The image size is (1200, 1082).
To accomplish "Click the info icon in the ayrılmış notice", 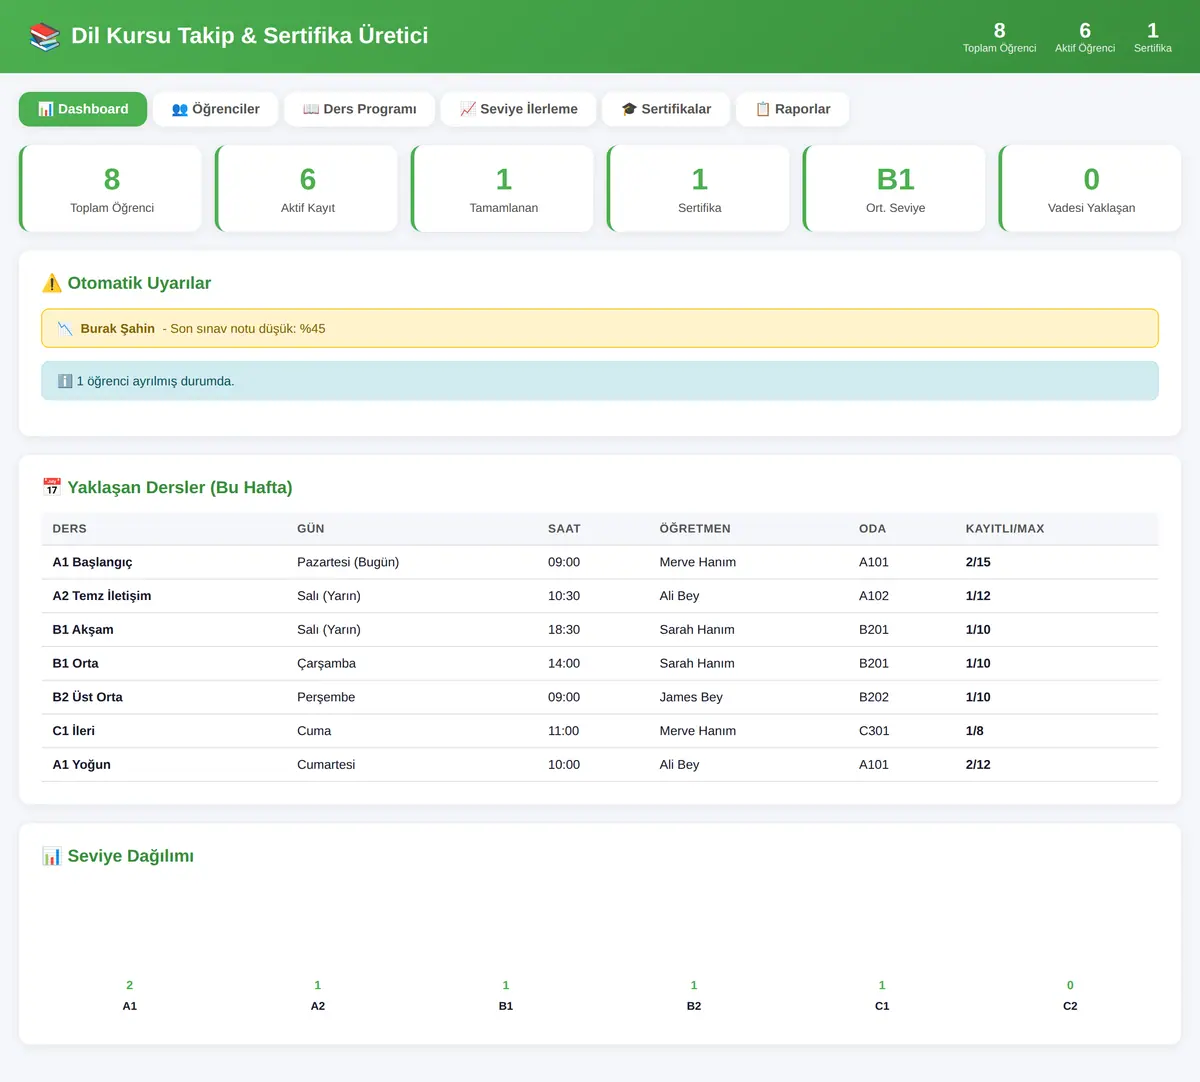I will (x=65, y=381).
